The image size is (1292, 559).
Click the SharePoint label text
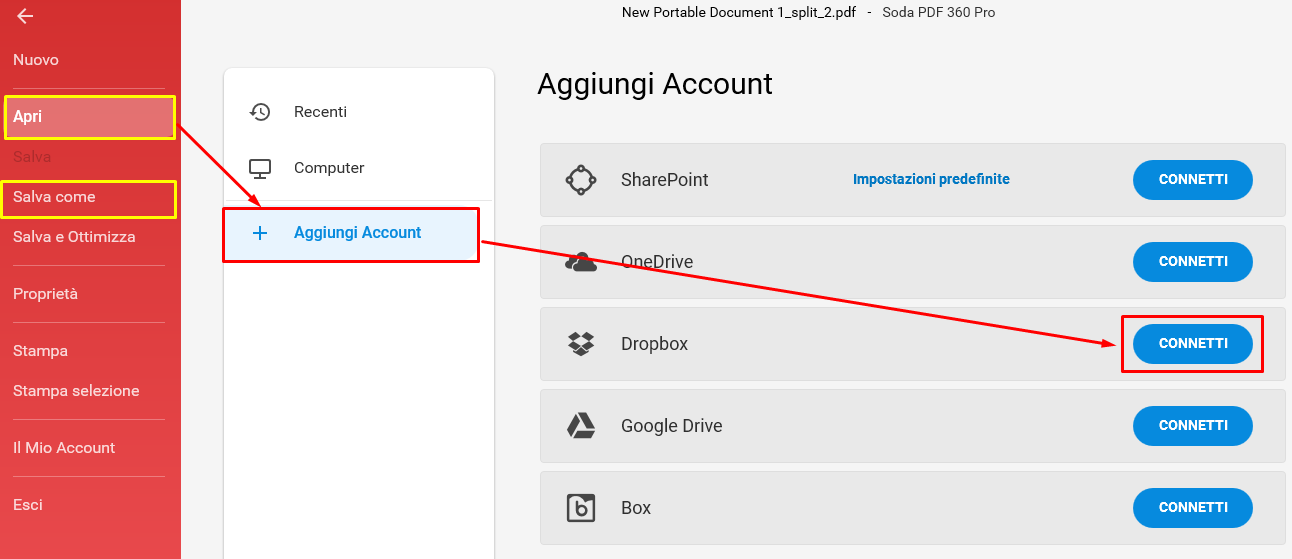coord(665,180)
